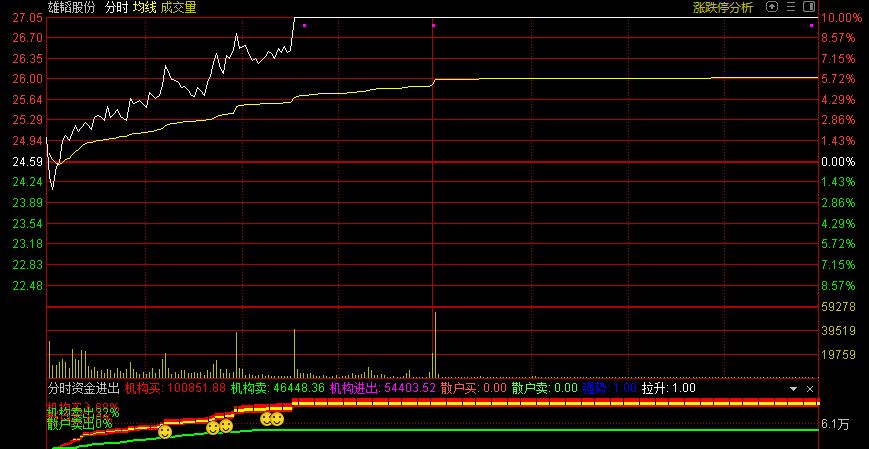Click the magenta marker after limit-up point
The image size is (869, 449).
[304, 25]
